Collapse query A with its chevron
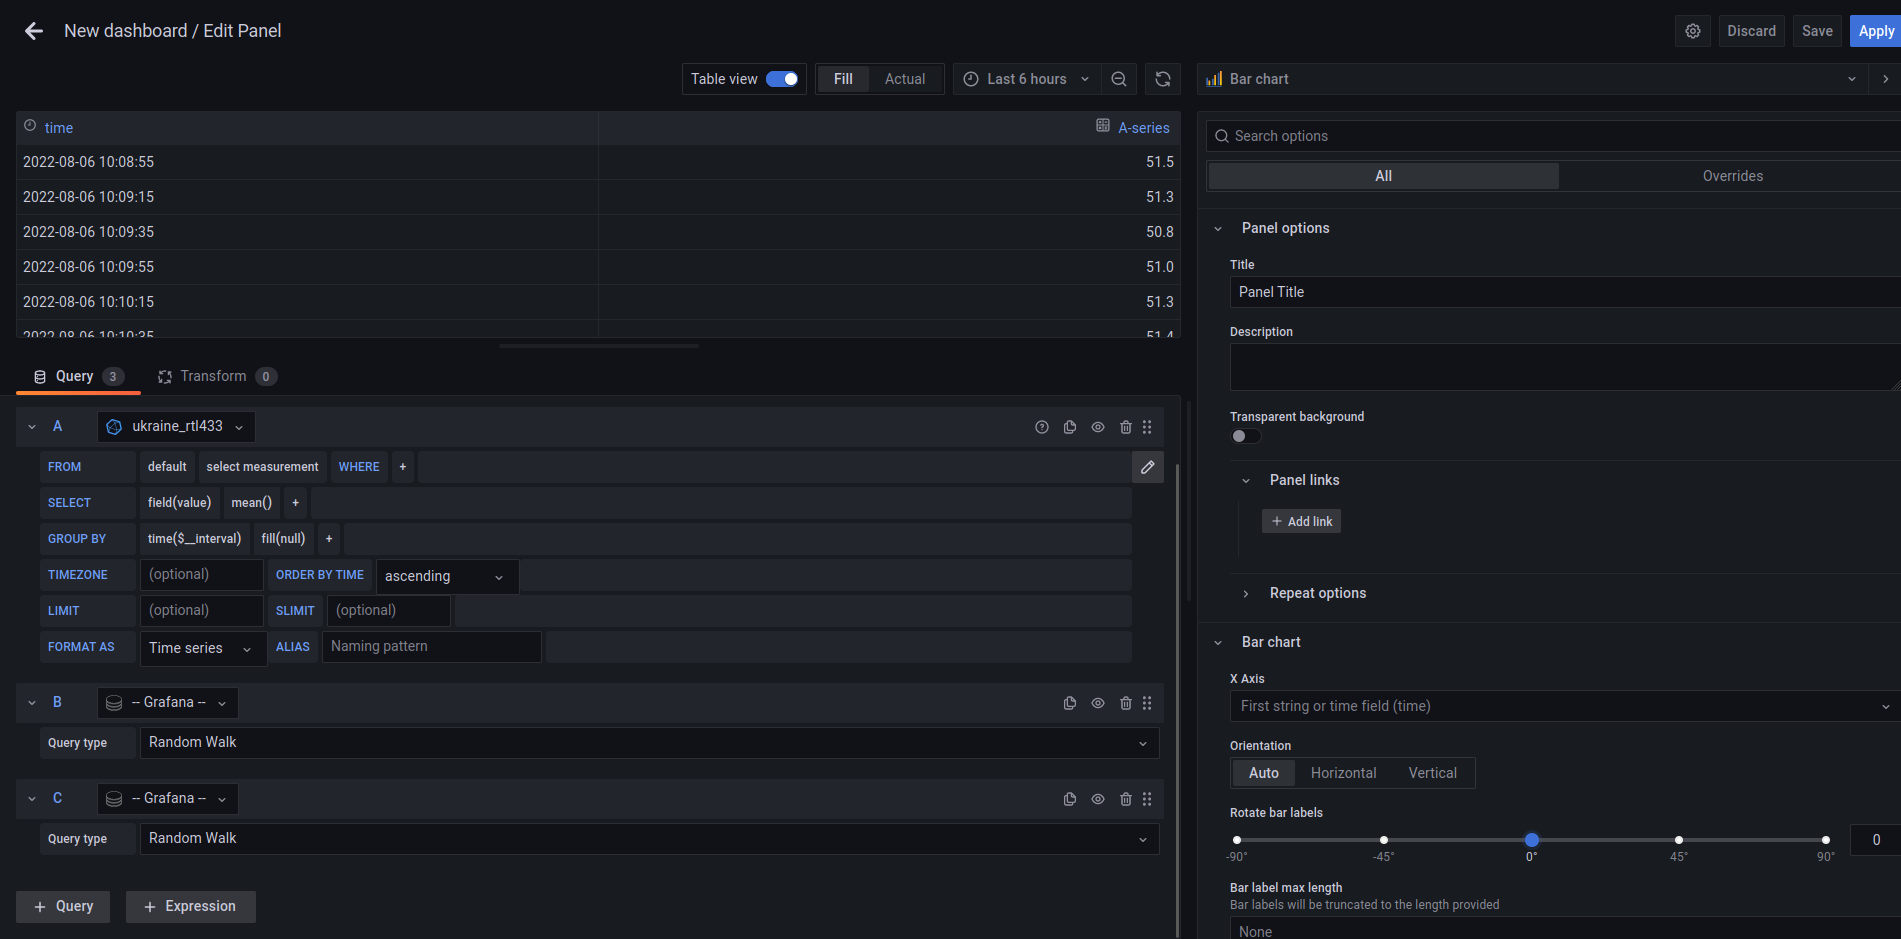This screenshot has width=1901, height=939. (x=30, y=426)
